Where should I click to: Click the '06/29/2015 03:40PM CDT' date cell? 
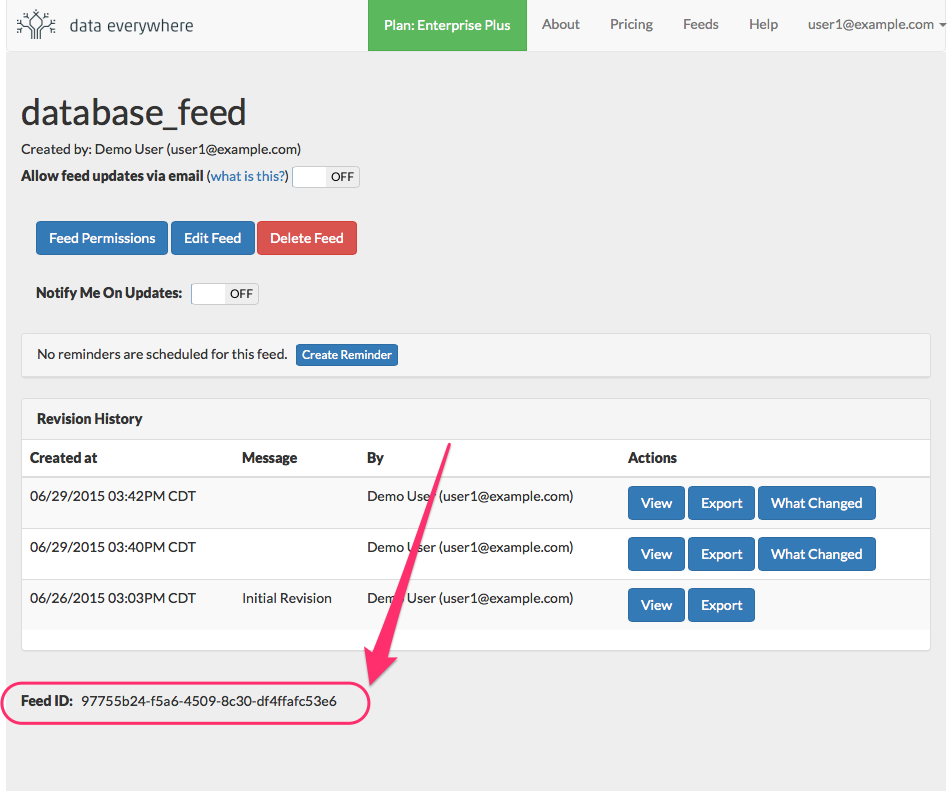click(113, 548)
